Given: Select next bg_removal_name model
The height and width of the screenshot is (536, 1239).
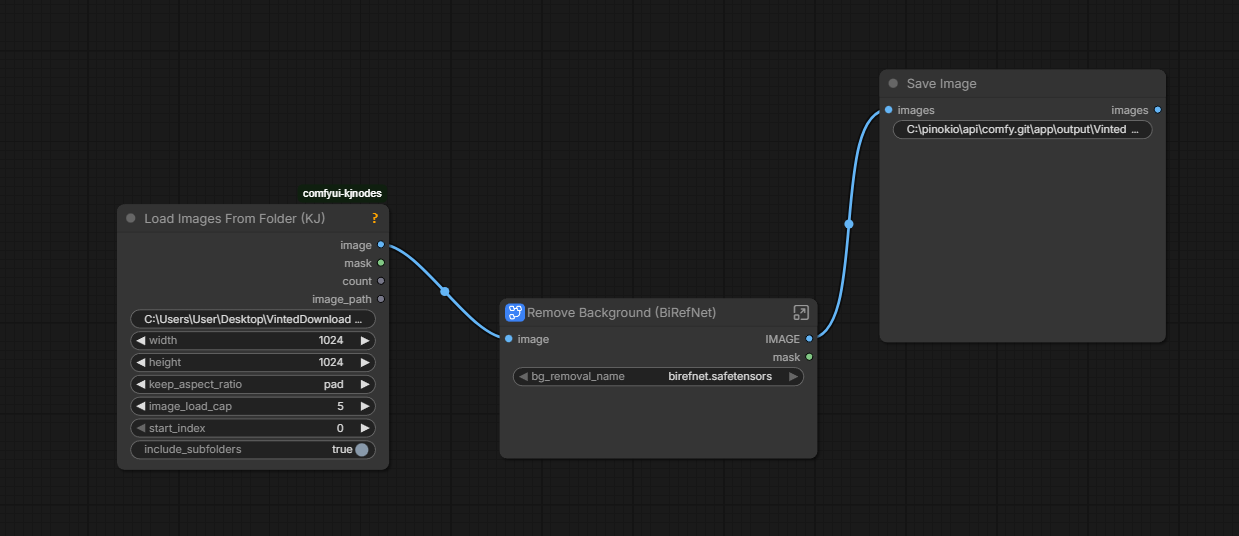Looking at the screenshot, I should tap(793, 376).
